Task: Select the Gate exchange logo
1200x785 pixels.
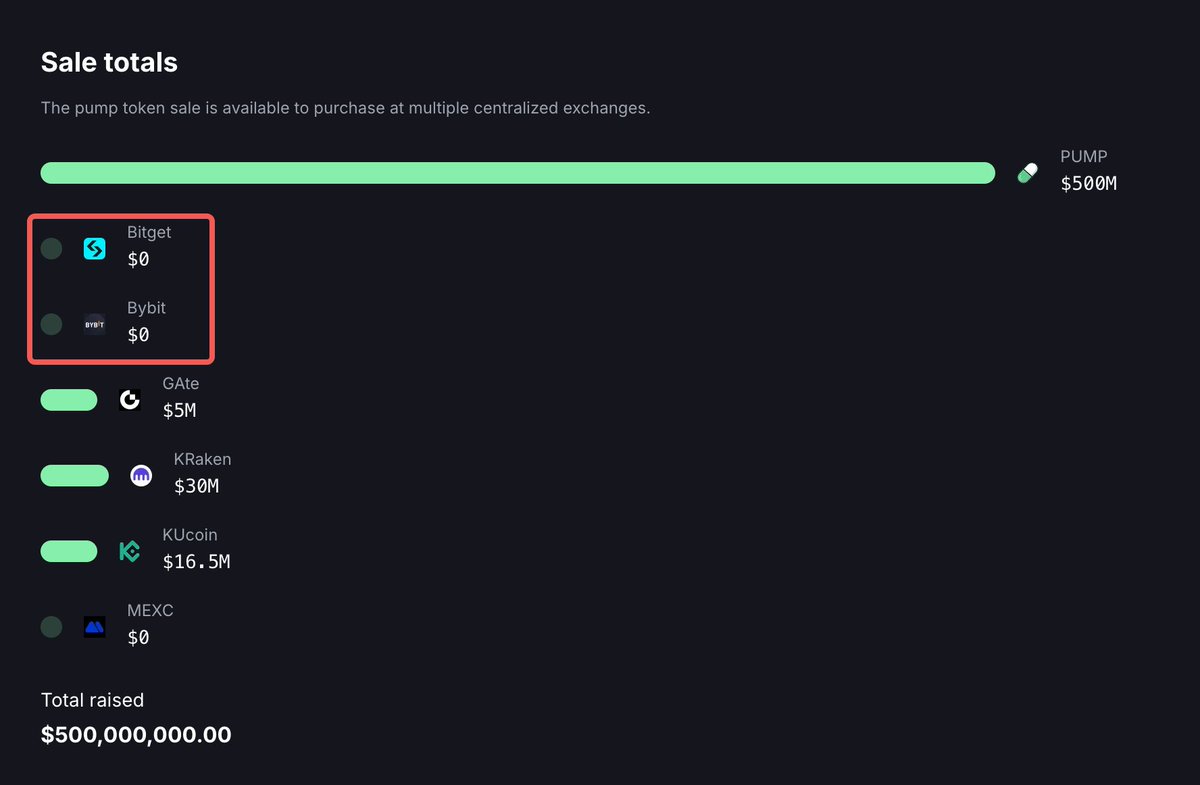Action: (130, 400)
